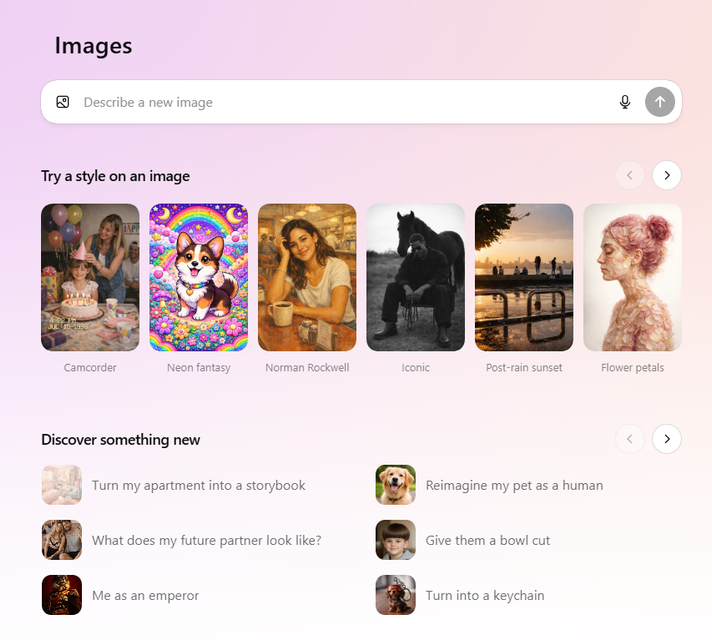Select the Camcorder style thumbnail
The width and height of the screenshot is (712, 640).
coord(90,277)
